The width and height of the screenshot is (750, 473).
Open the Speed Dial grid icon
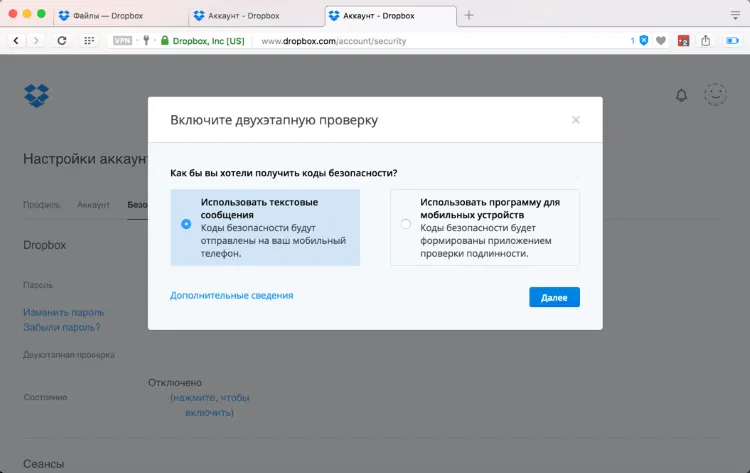(89, 41)
